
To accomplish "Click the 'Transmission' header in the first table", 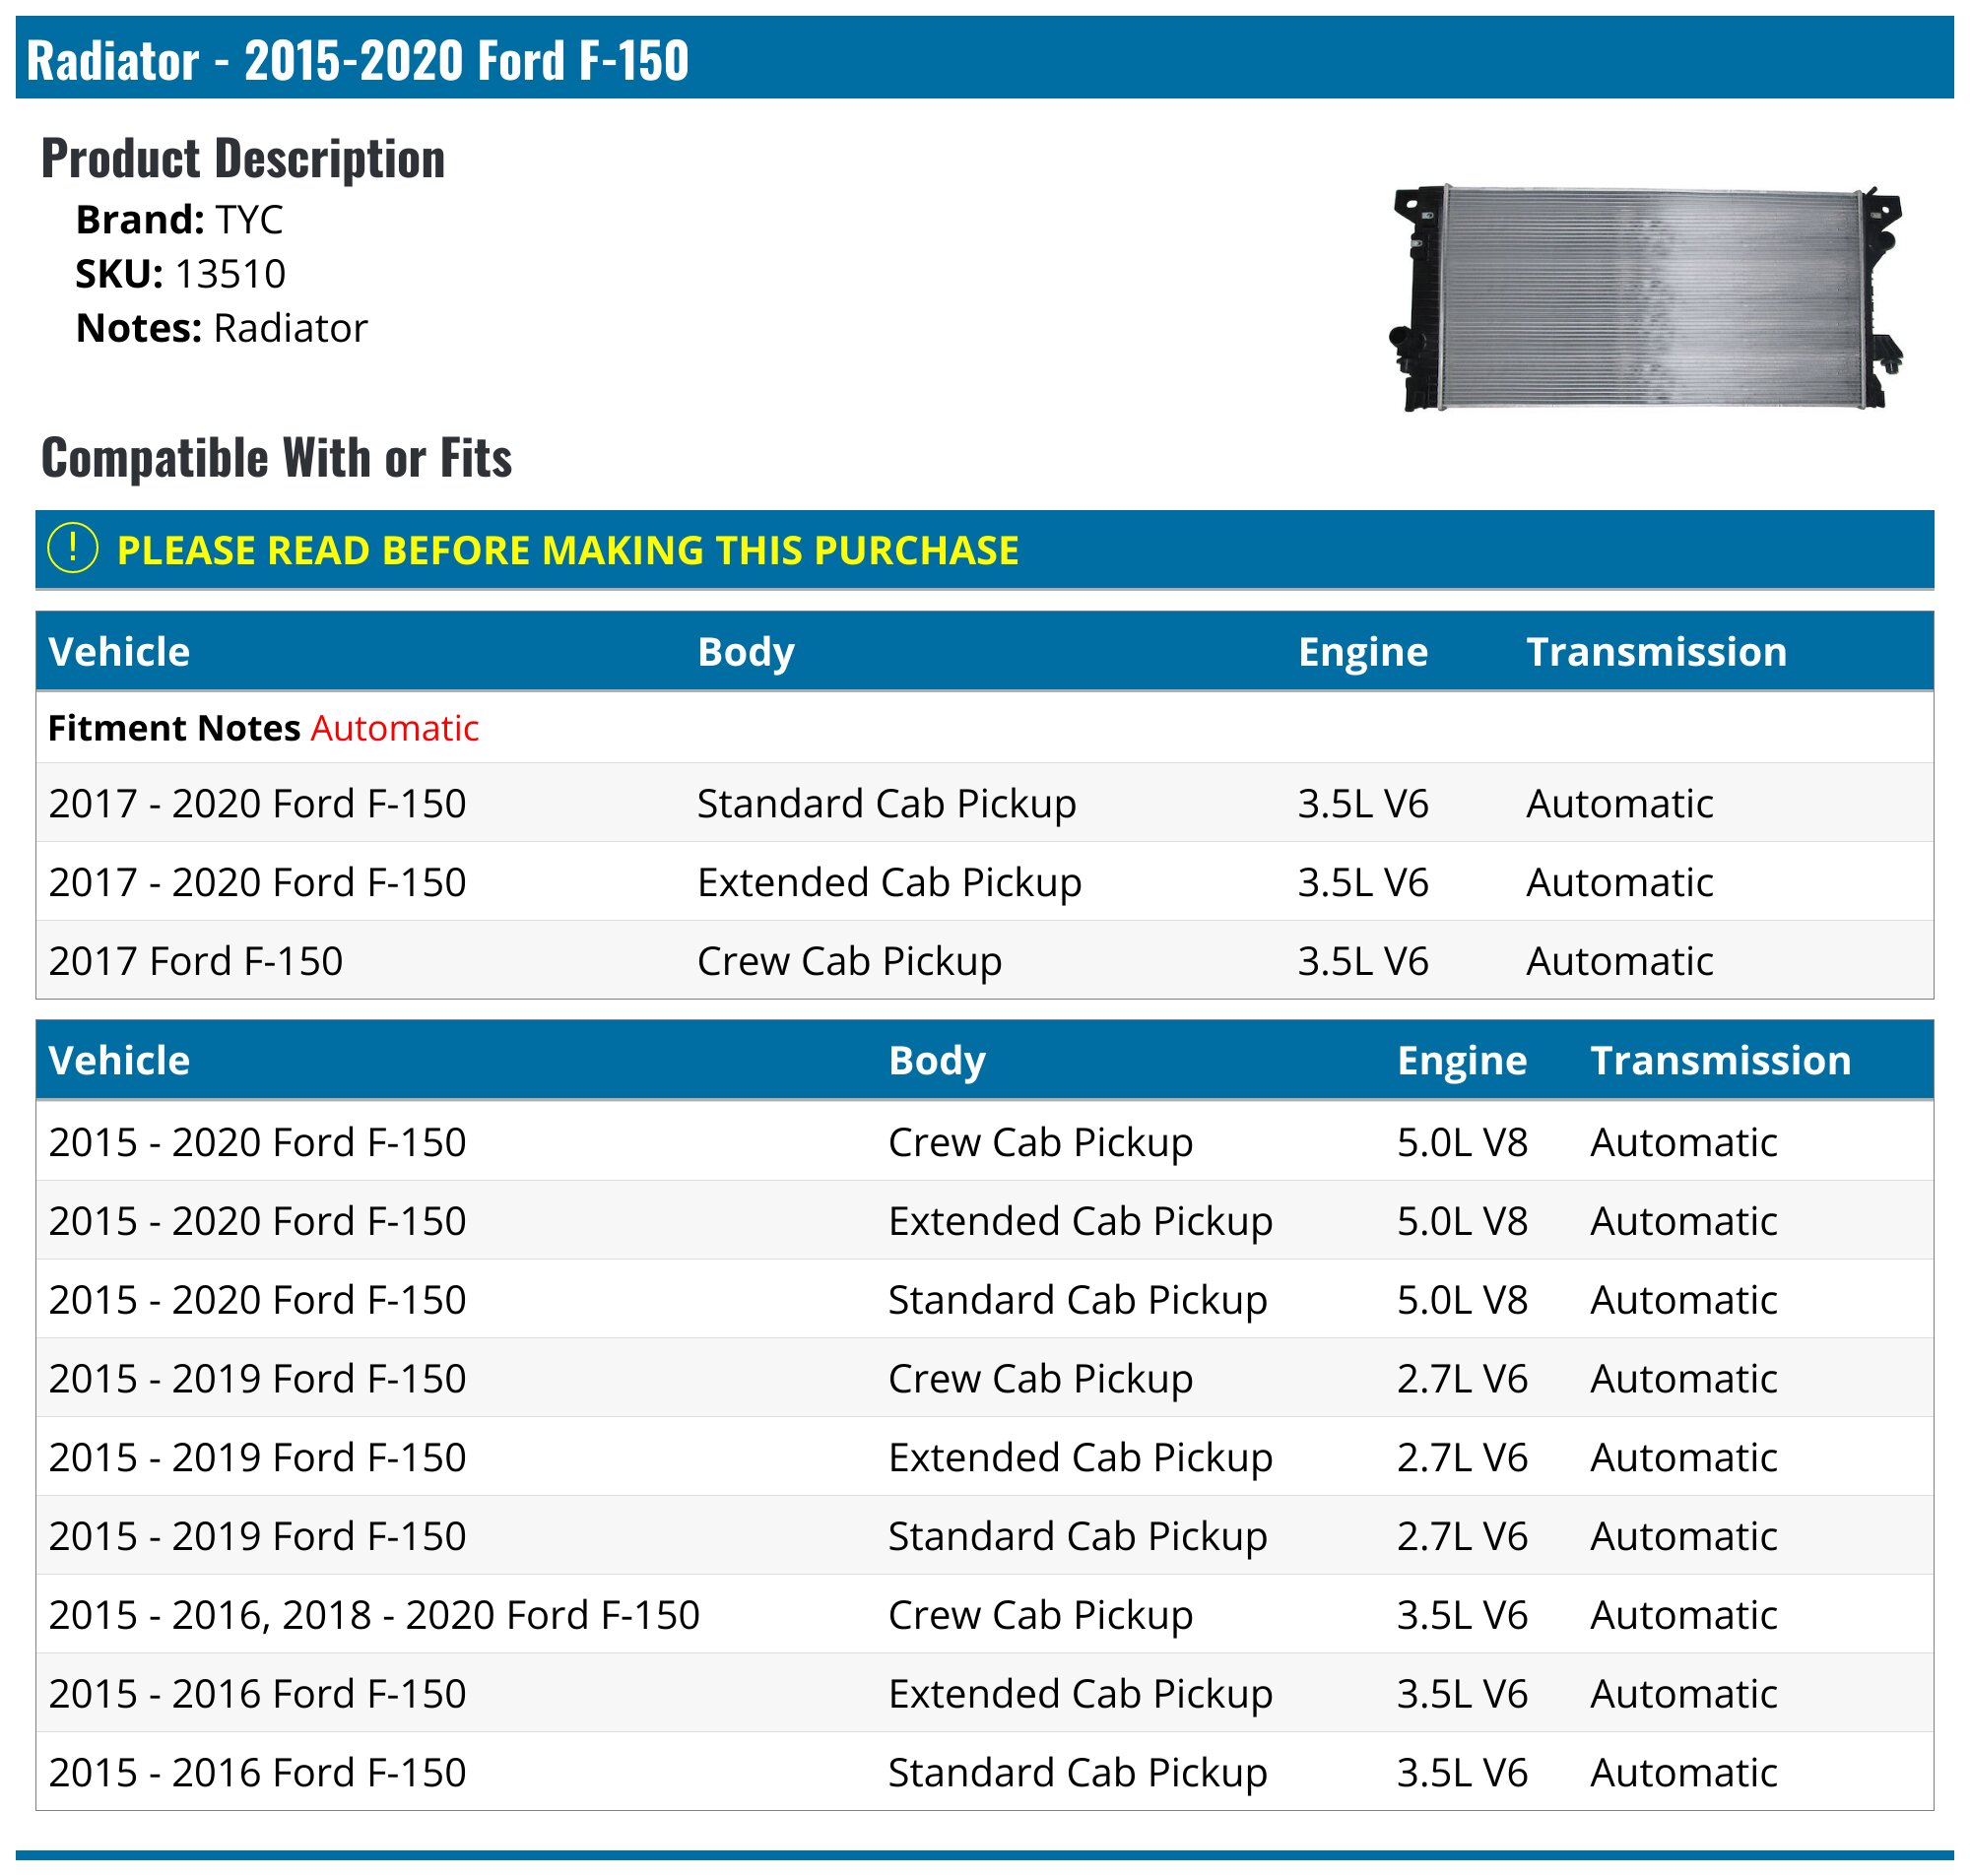I will [1656, 652].
